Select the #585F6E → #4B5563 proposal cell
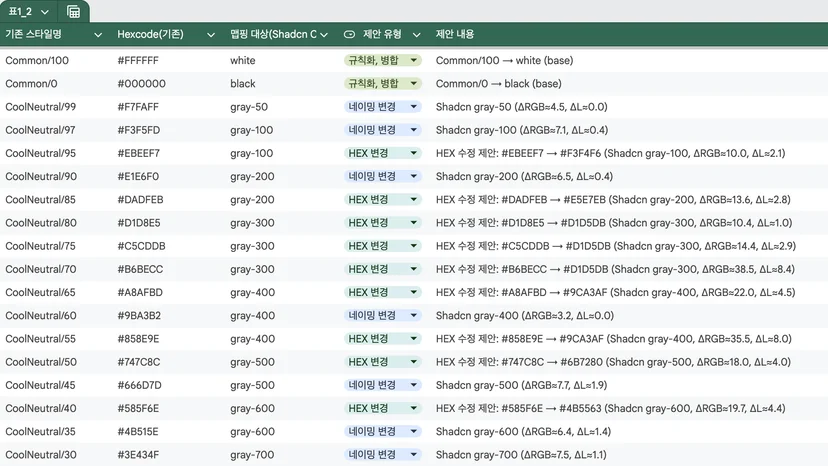The image size is (828, 466). 610,408
